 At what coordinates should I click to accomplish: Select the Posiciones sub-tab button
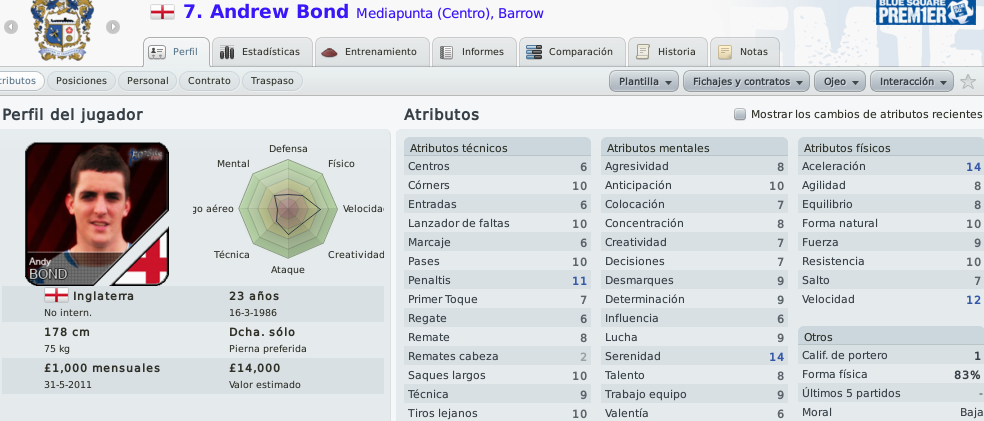(81, 81)
